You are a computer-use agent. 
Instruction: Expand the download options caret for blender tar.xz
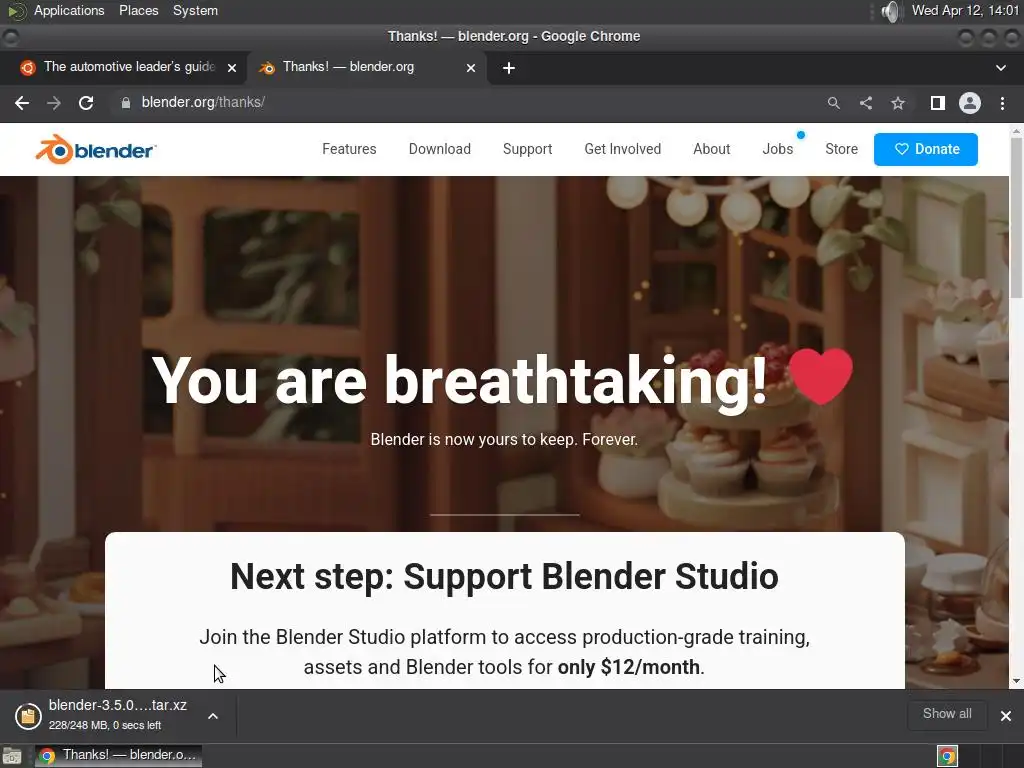[213, 716]
